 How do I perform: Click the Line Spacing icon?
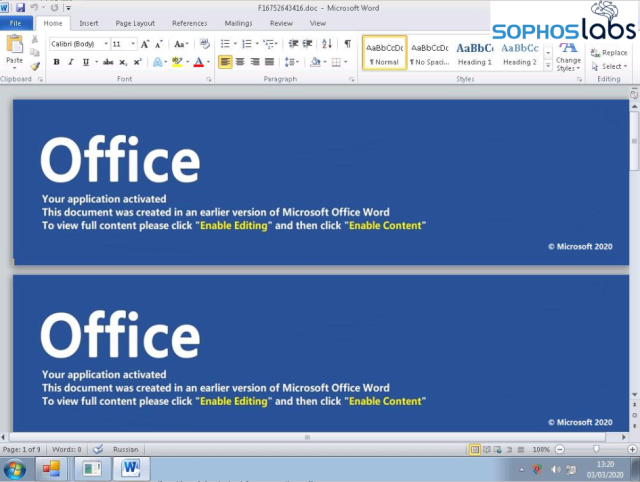(x=289, y=62)
